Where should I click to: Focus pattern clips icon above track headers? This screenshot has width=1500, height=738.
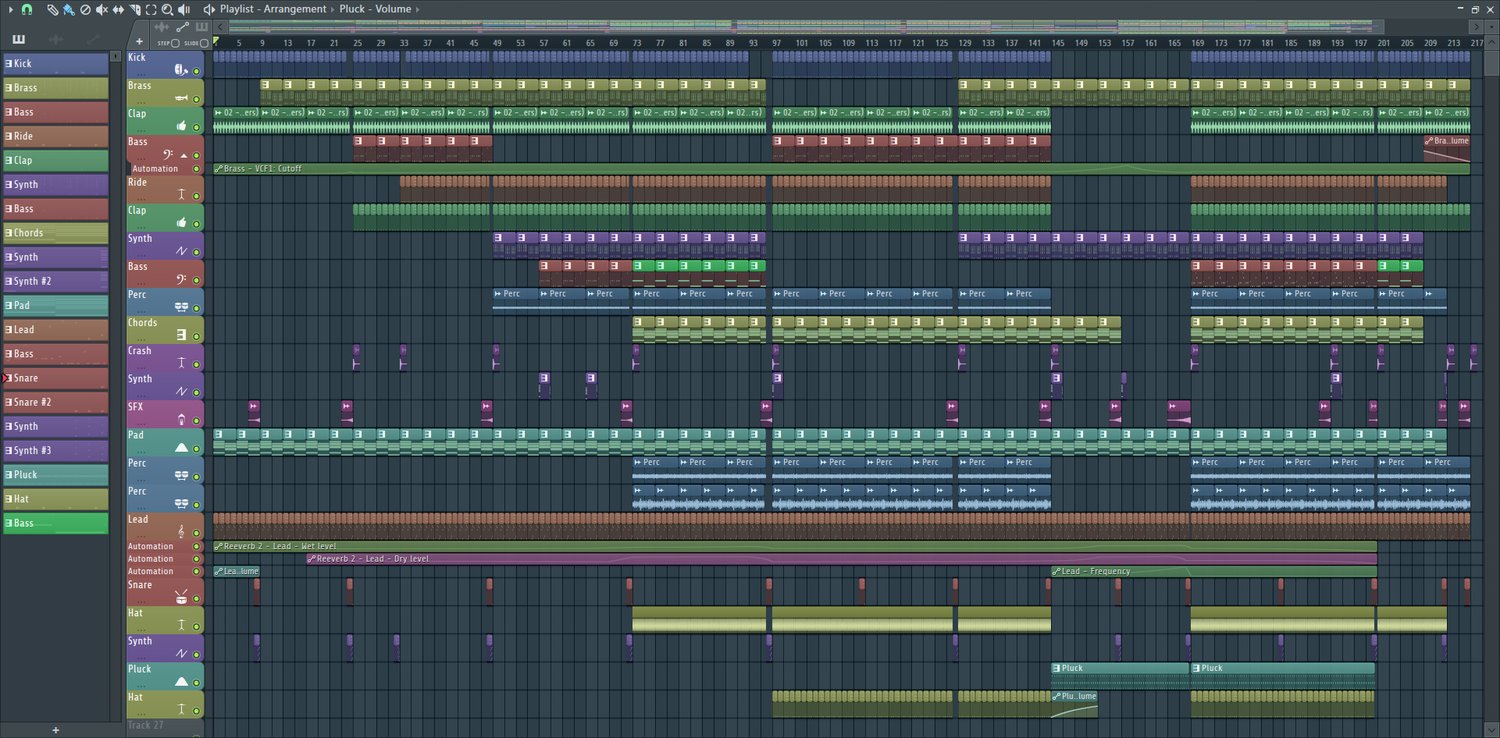(x=203, y=27)
